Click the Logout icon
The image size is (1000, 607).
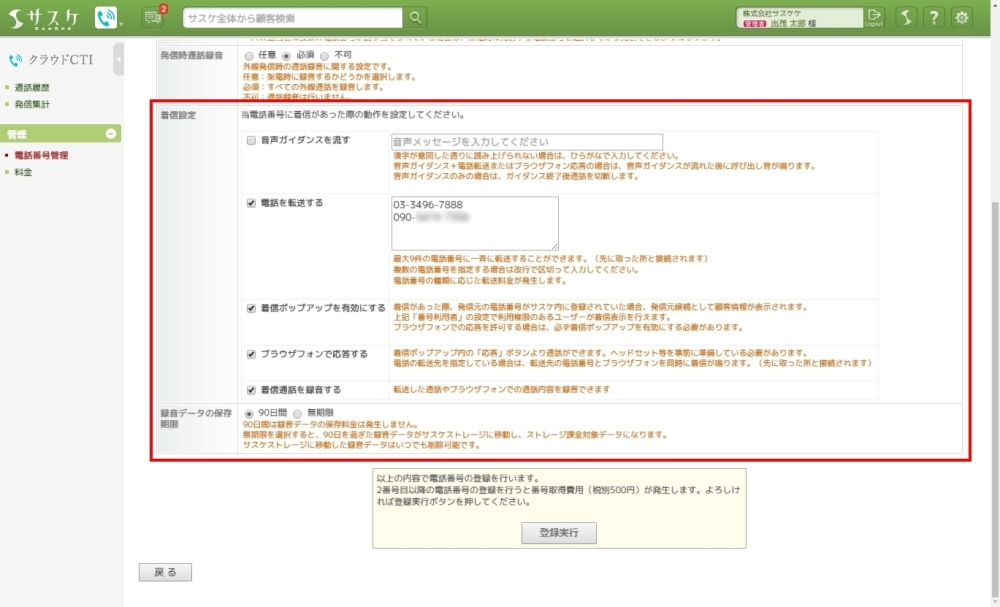875,17
